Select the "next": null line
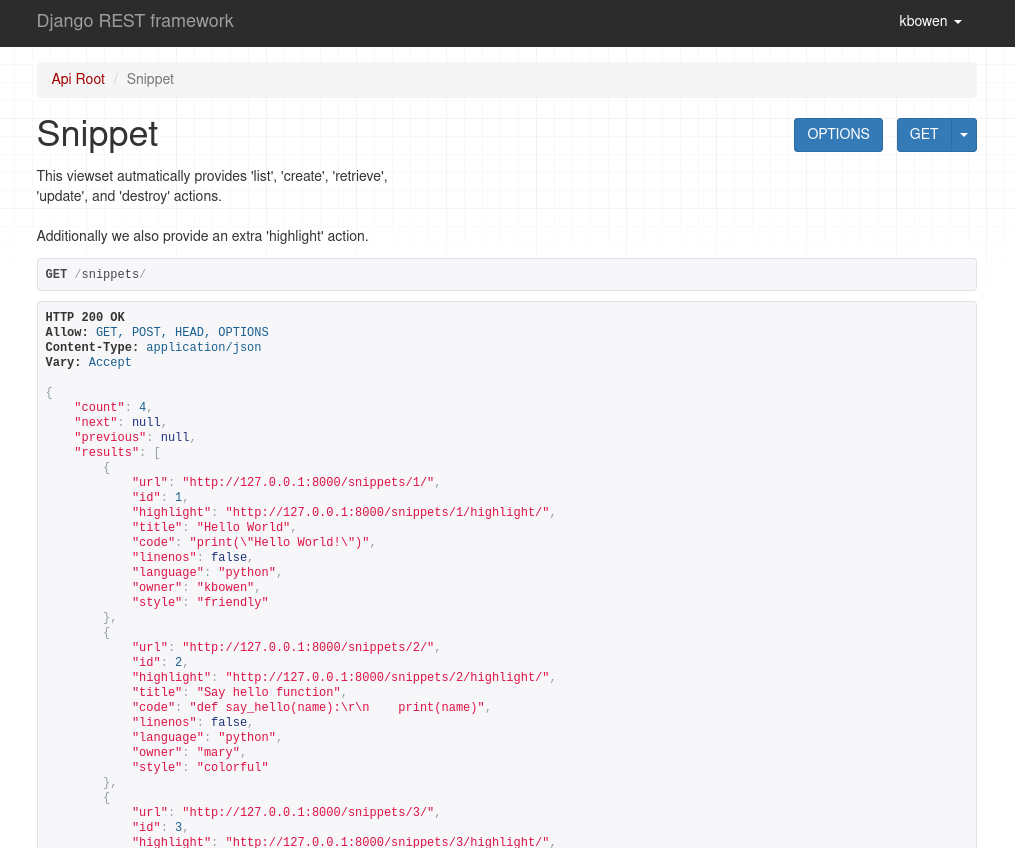This screenshot has width=1015, height=848. tap(120, 422)
